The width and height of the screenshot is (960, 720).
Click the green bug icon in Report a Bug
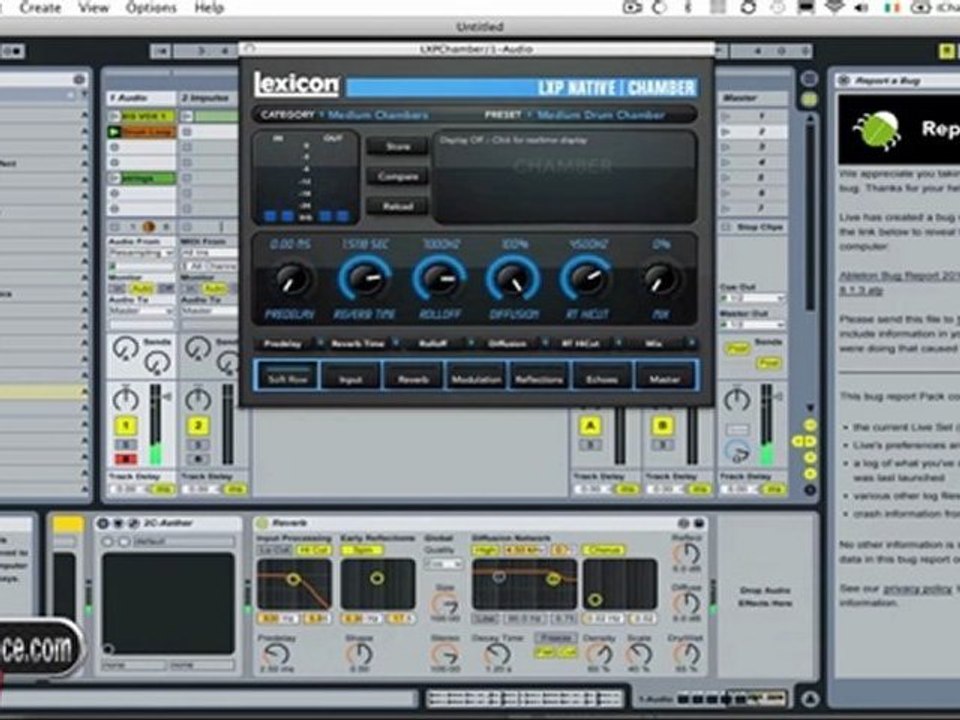pyautogui.click(x=879, y=129)
